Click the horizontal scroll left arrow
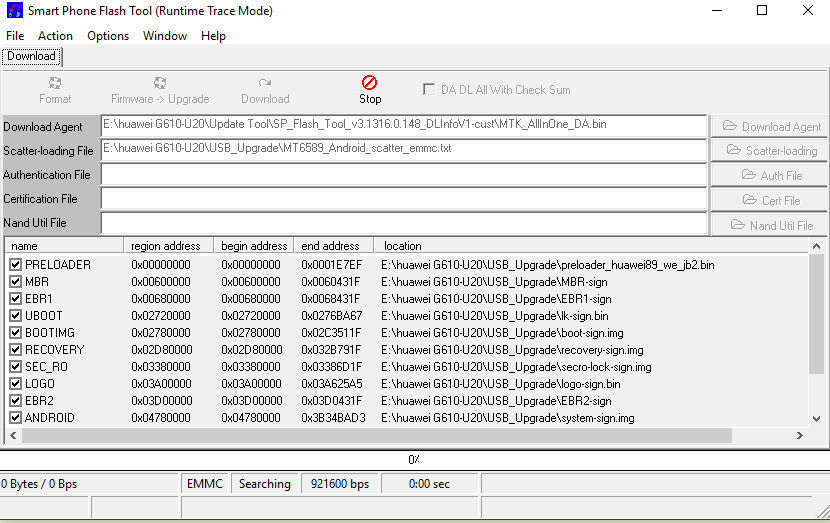 [13, 435]
